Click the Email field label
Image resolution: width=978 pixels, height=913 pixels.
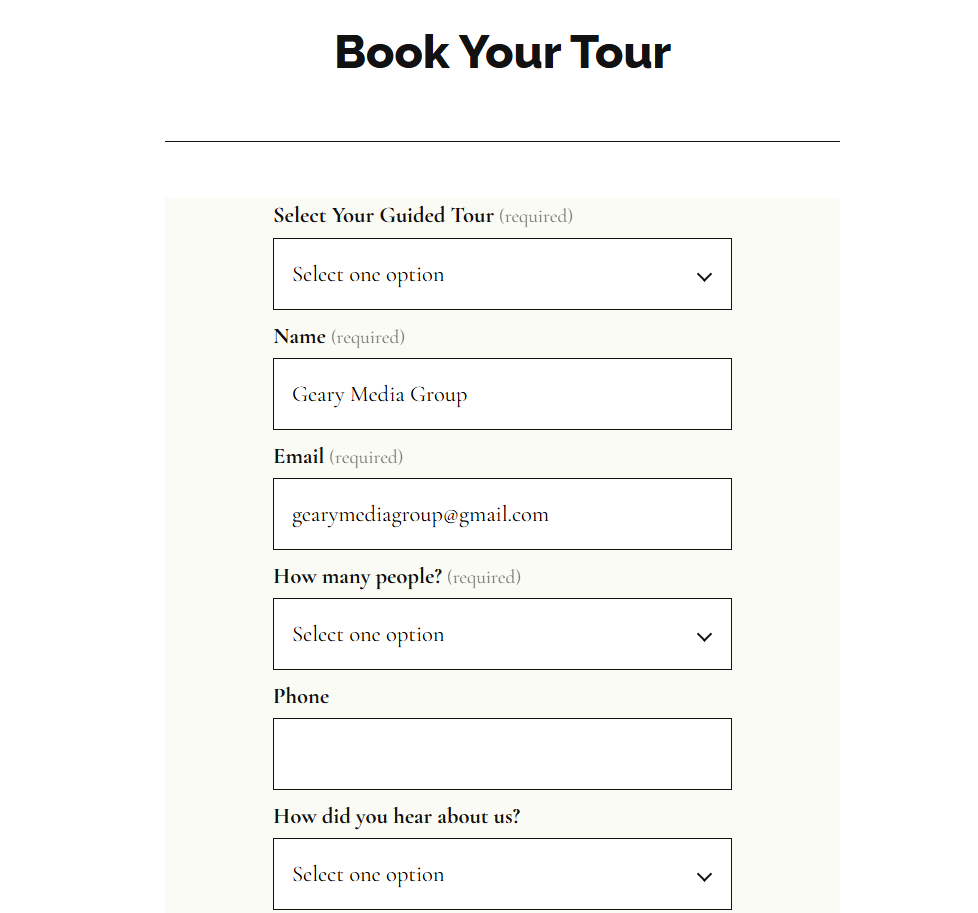click(298, 456)
